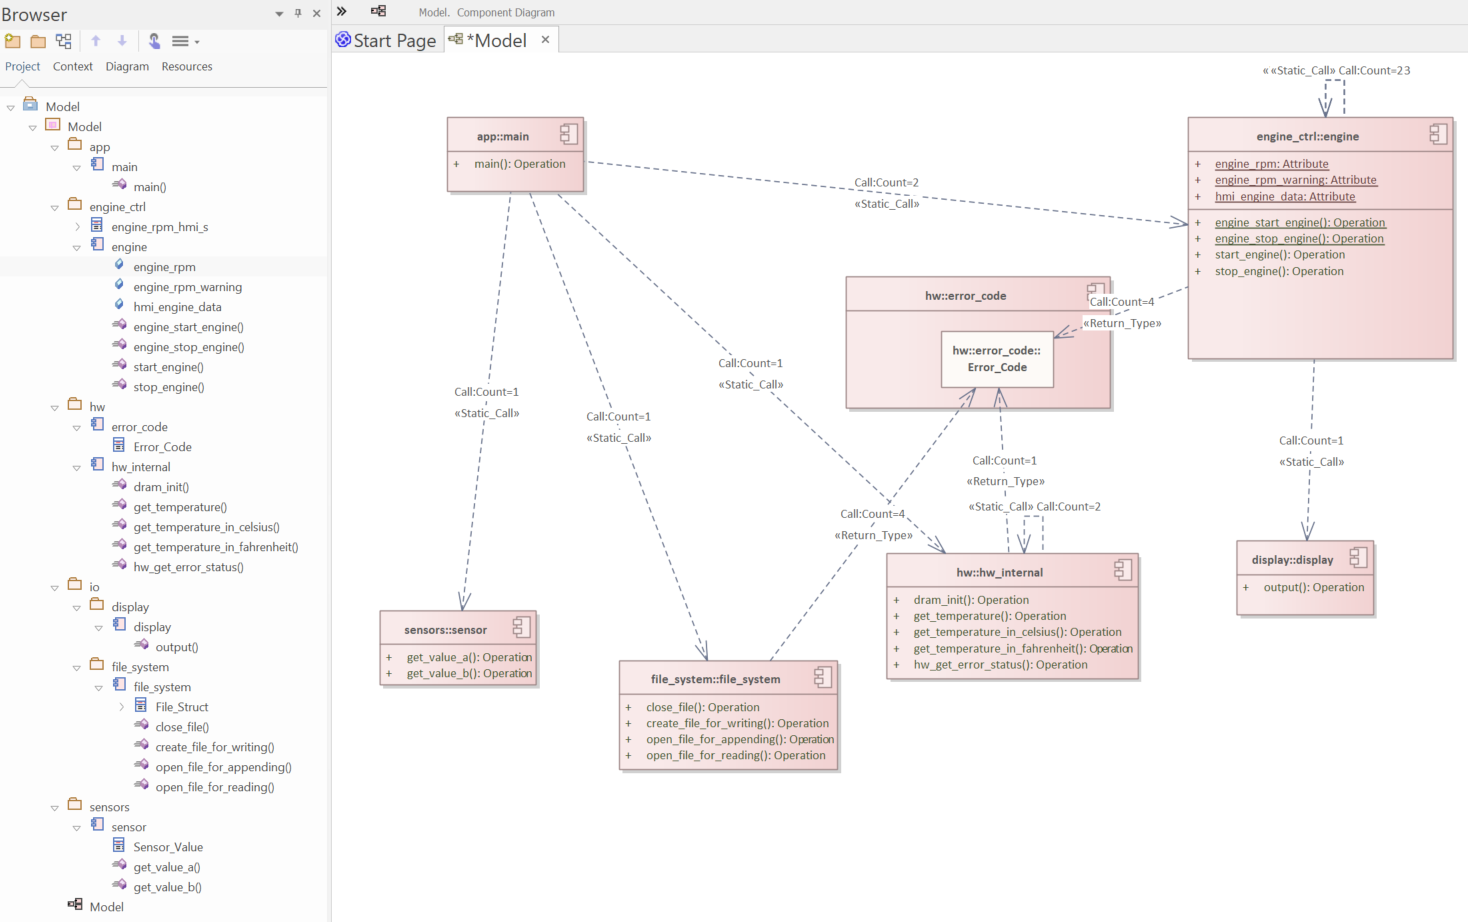Move selected item down with arrow icon

click(x=122, y=41)
